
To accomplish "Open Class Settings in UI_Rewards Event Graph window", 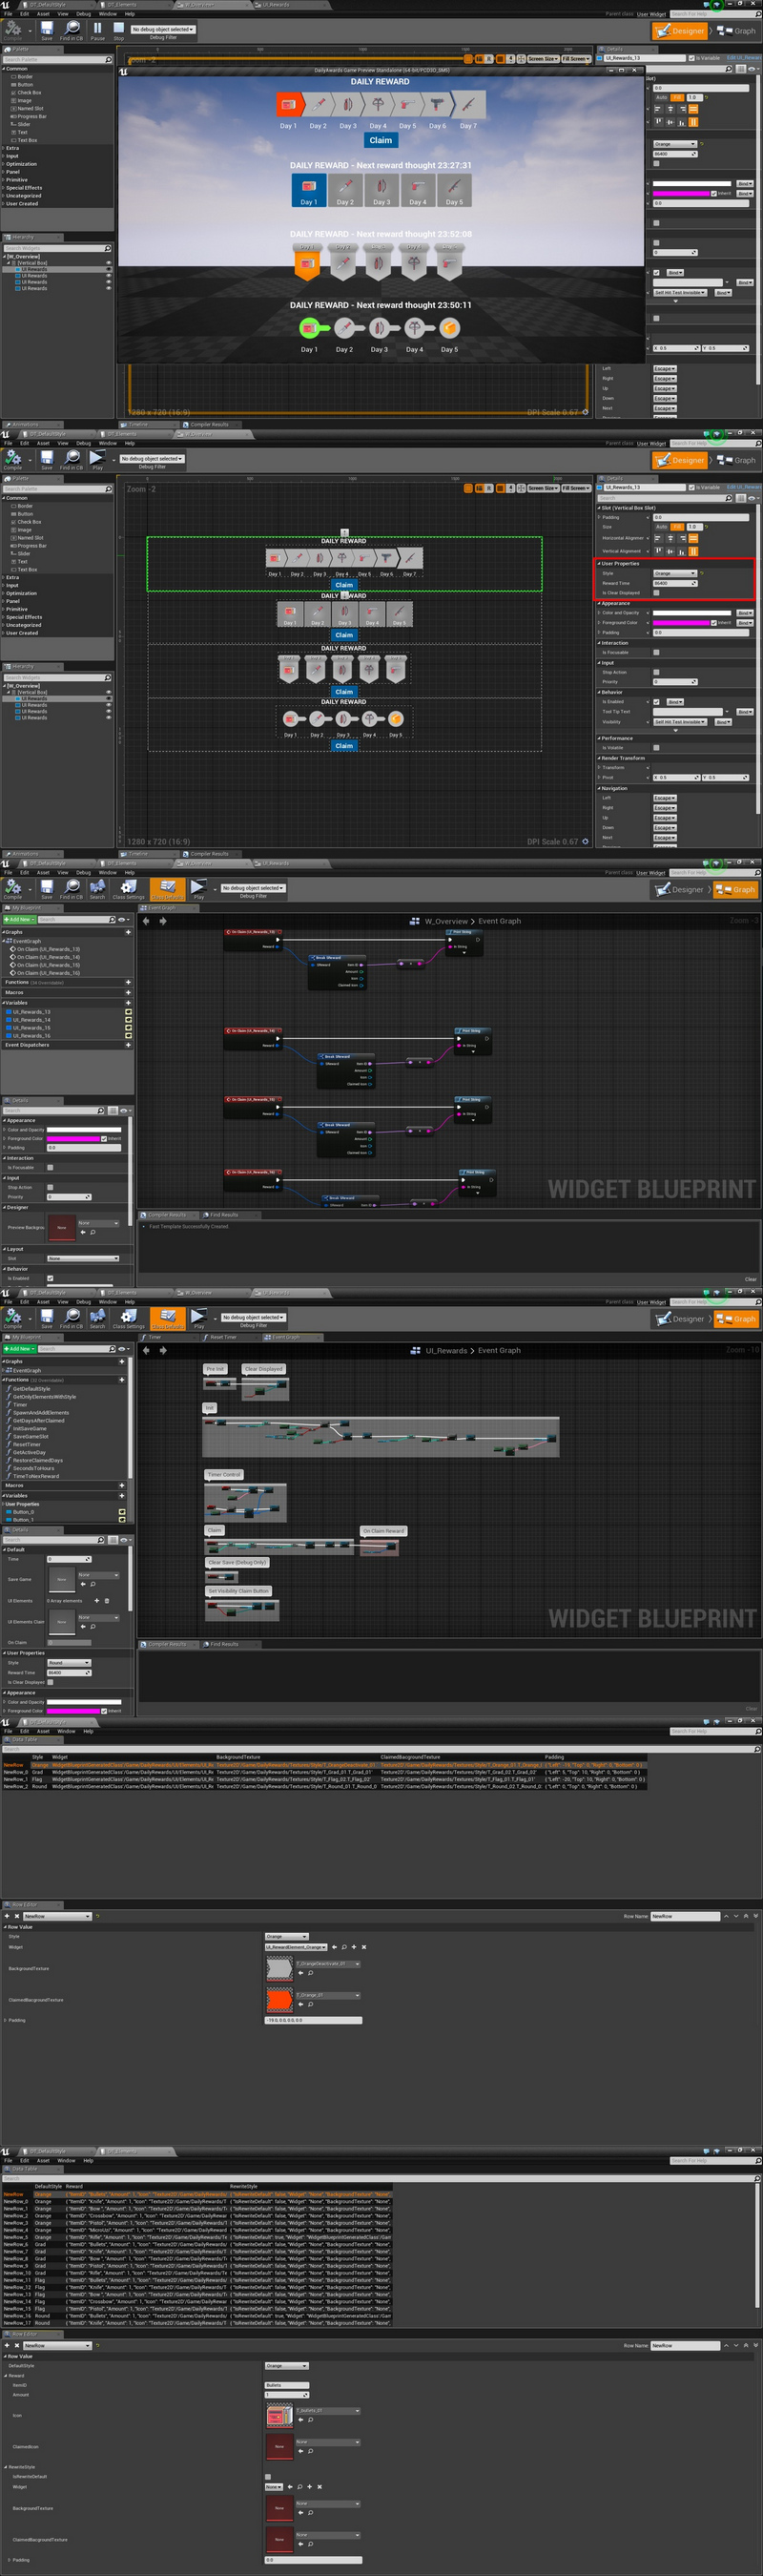I will [x=128, y=1317].
